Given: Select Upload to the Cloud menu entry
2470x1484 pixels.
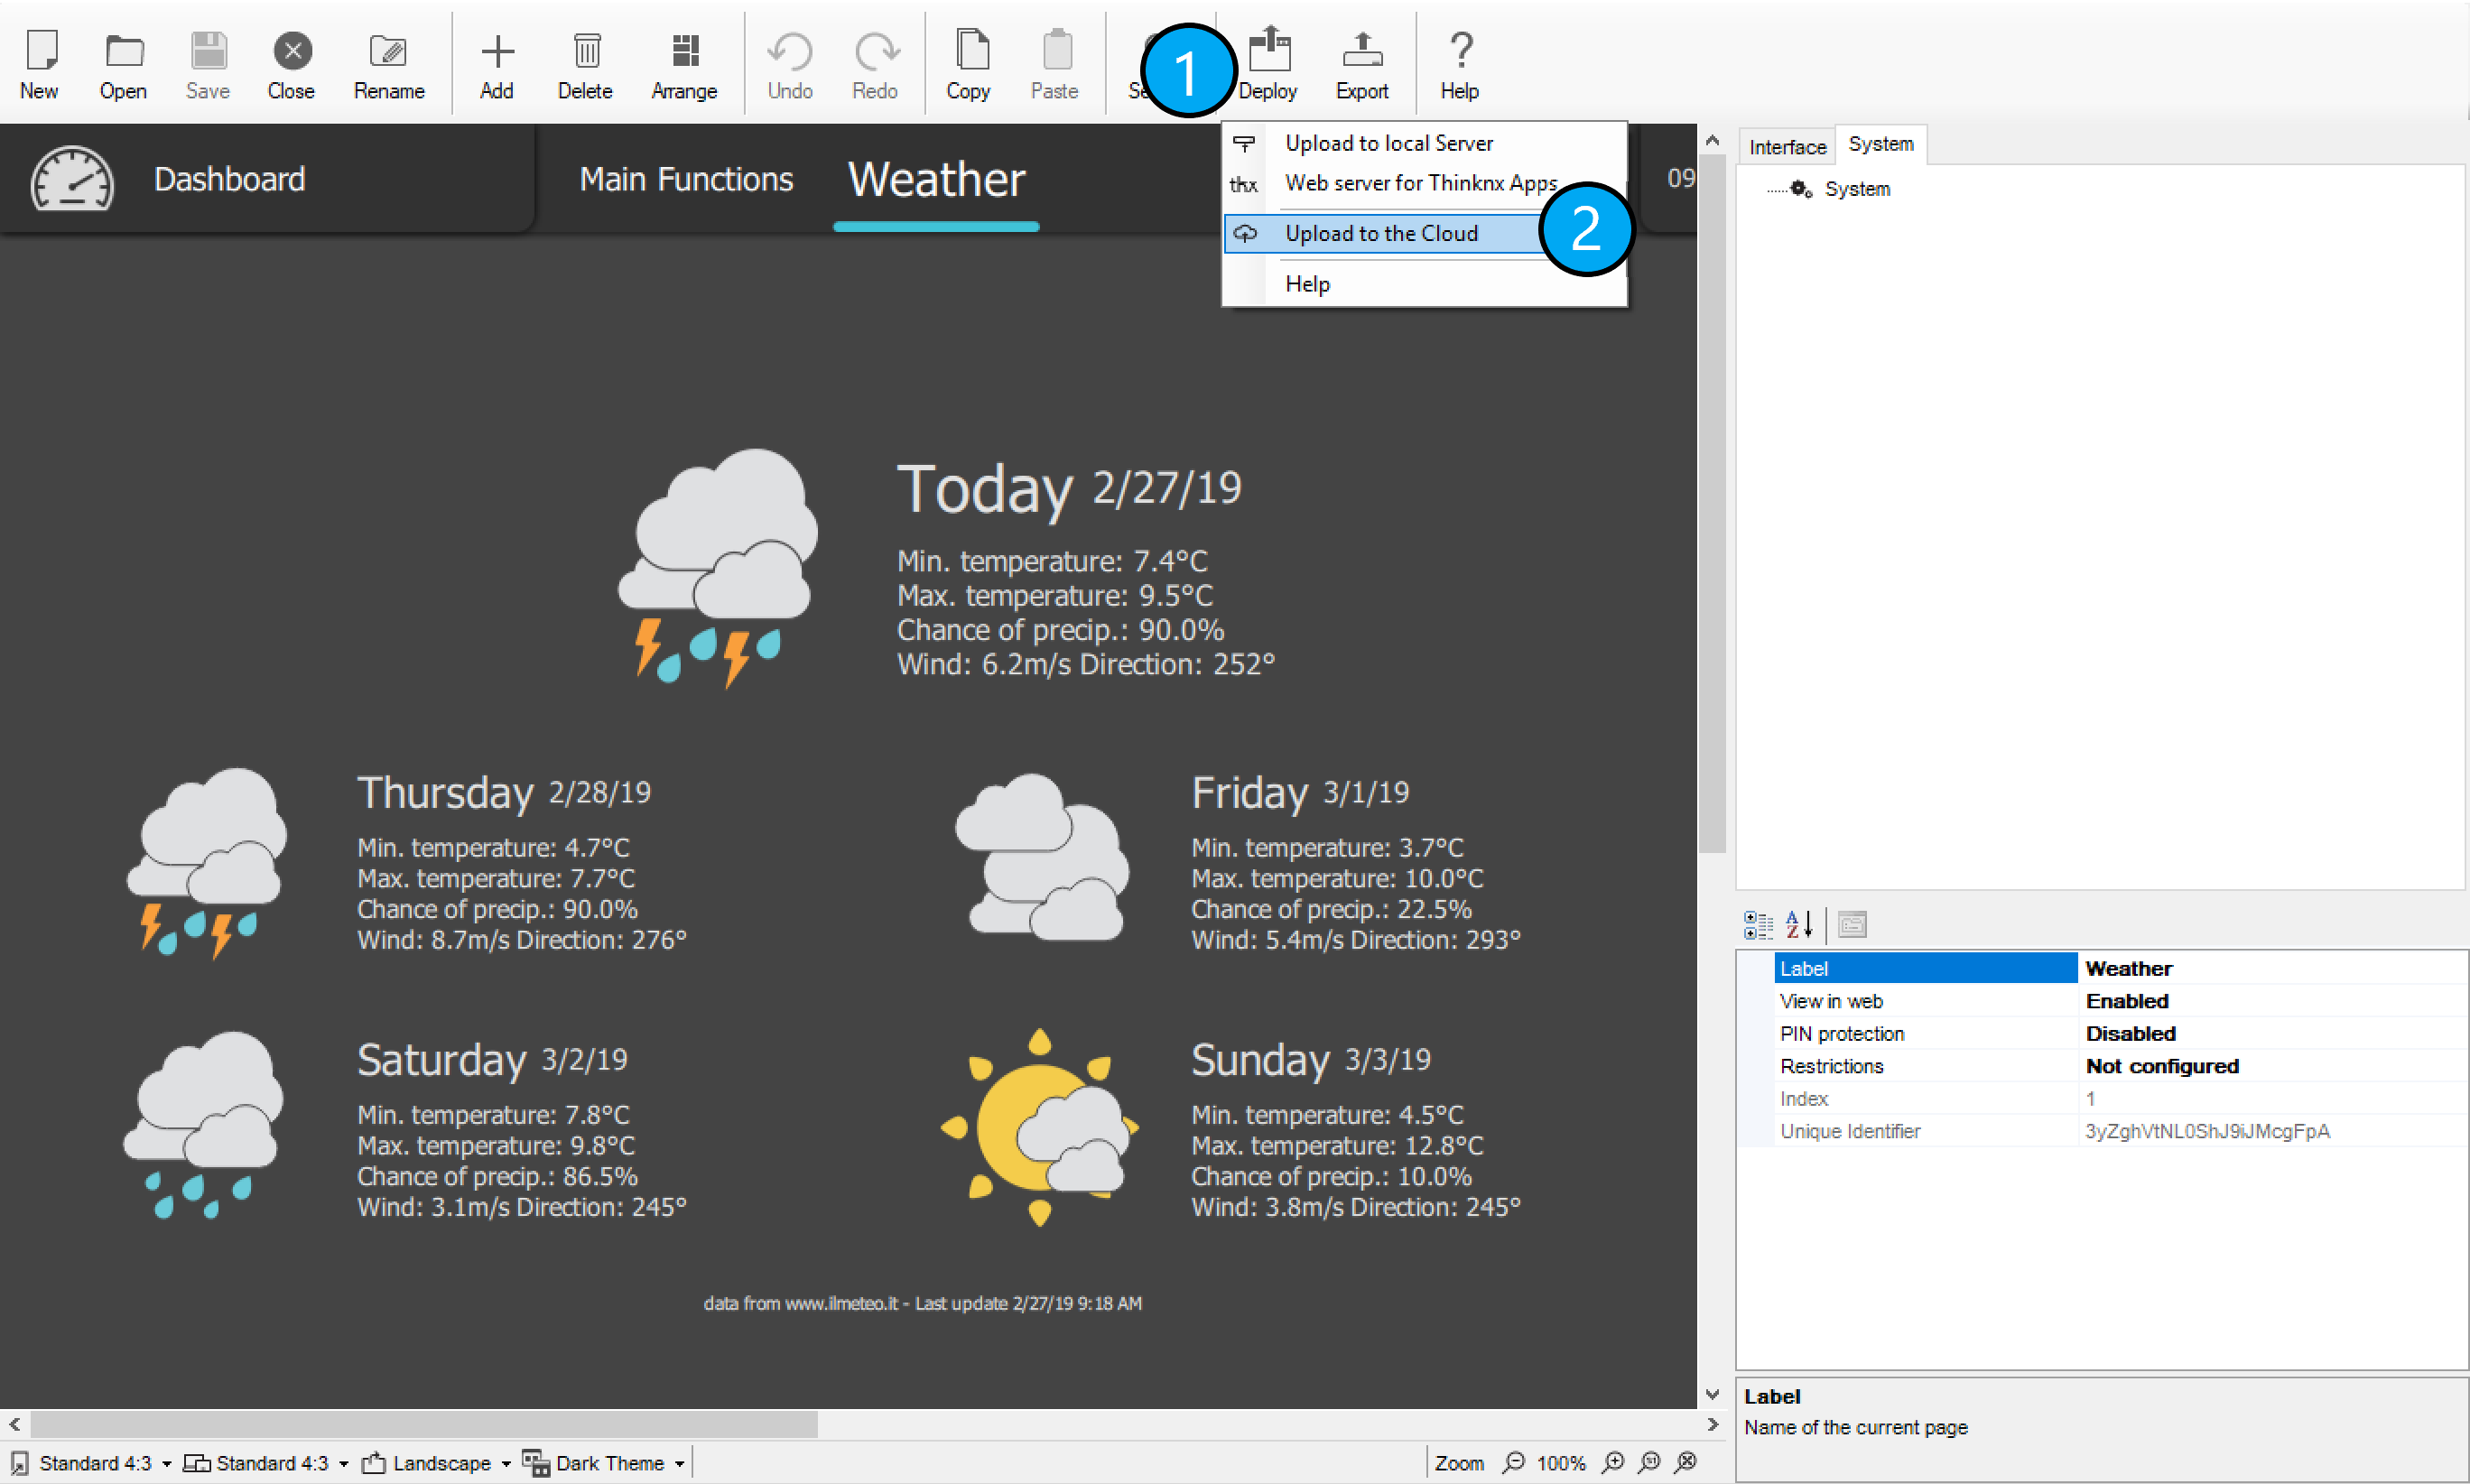Looking at the screenshot, I should [x=1380, y=233].
